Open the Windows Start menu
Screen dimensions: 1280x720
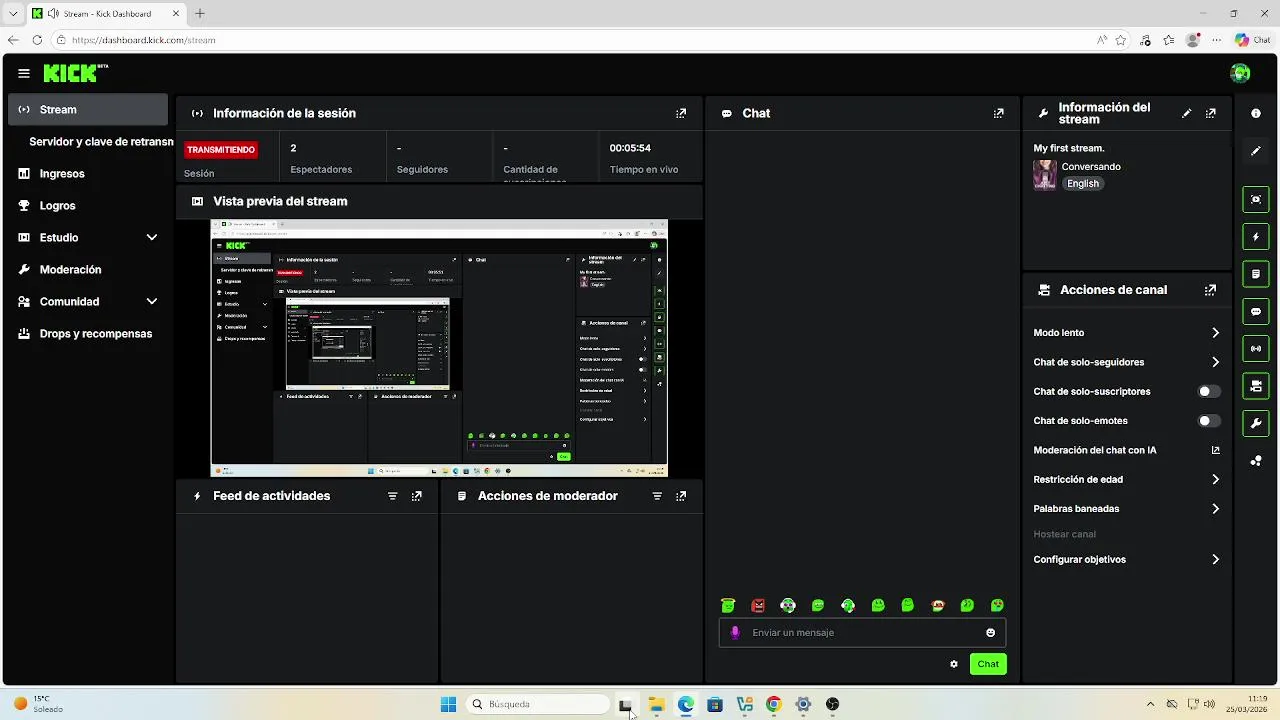(448, 704)
